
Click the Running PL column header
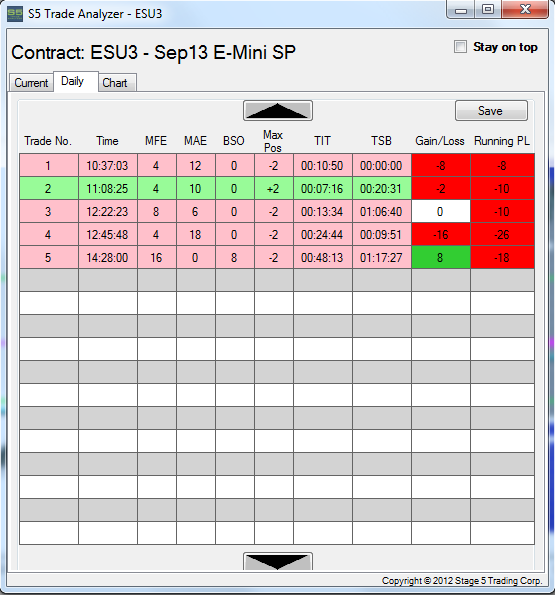(x=502, y=141)
